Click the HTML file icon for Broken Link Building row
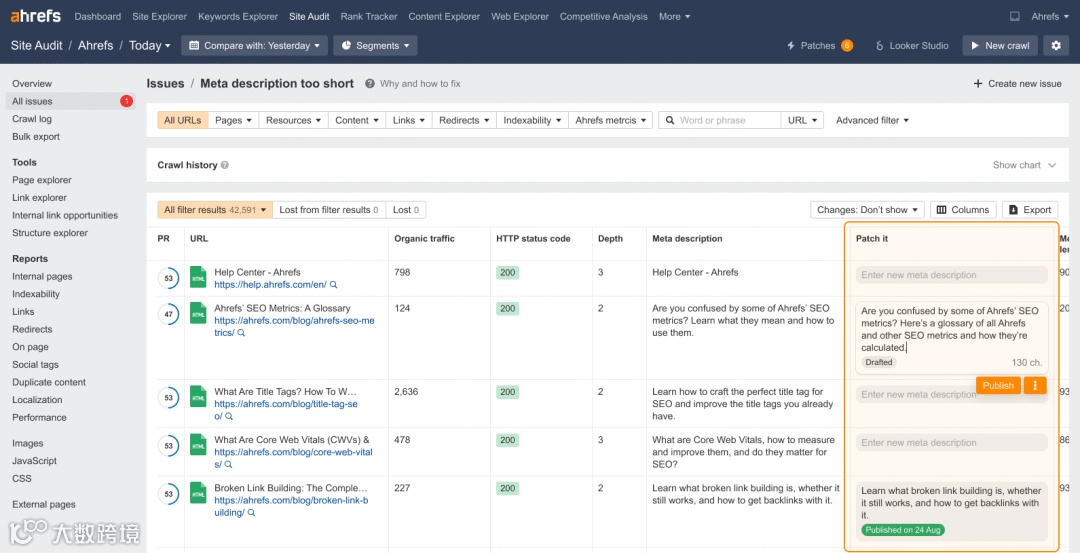This screenshot has height=553, width=1080. (198, 492)
